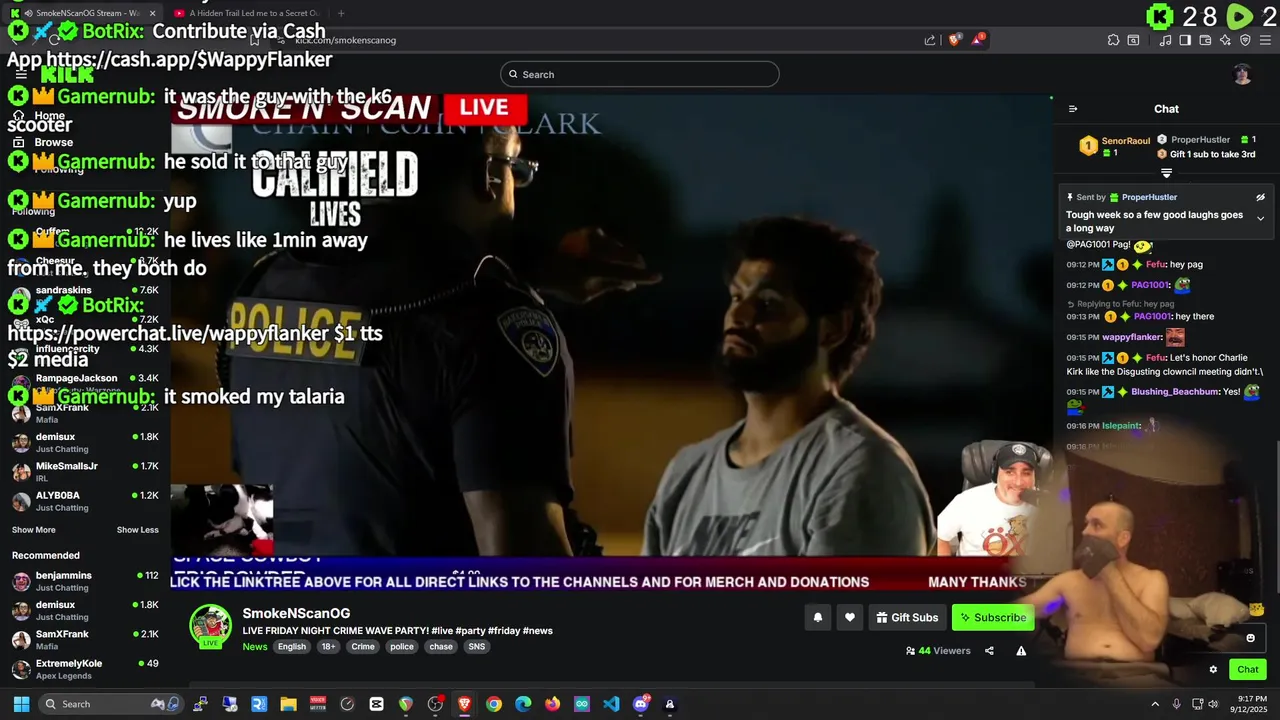1280x720 pixels.
Task: Open Discord from the taskbar
Action: 641,704
